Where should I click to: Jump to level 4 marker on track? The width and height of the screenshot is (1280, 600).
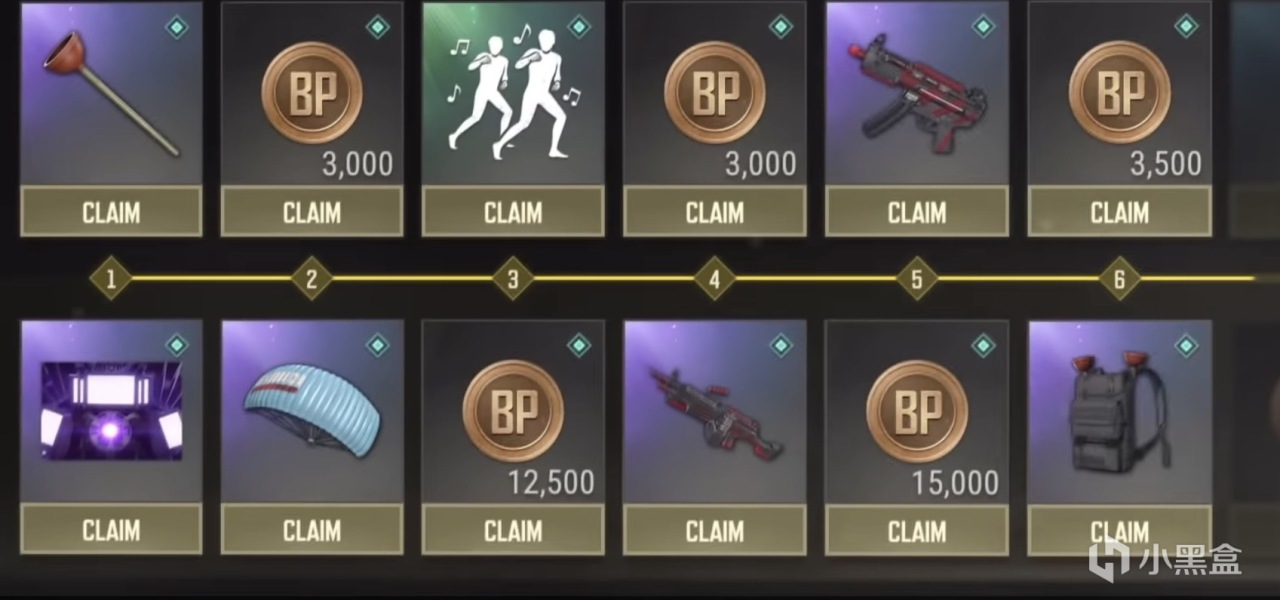(714, 279)
